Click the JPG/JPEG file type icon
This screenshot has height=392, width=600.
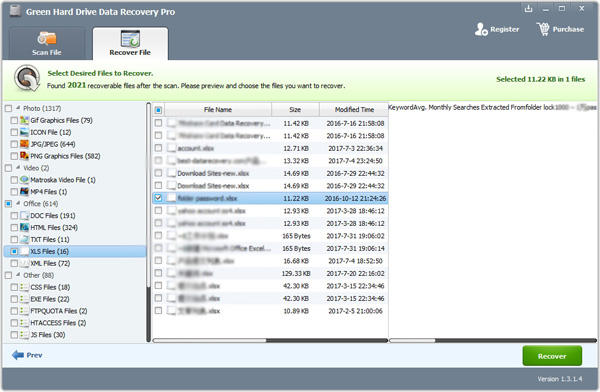tap(24, 144)
